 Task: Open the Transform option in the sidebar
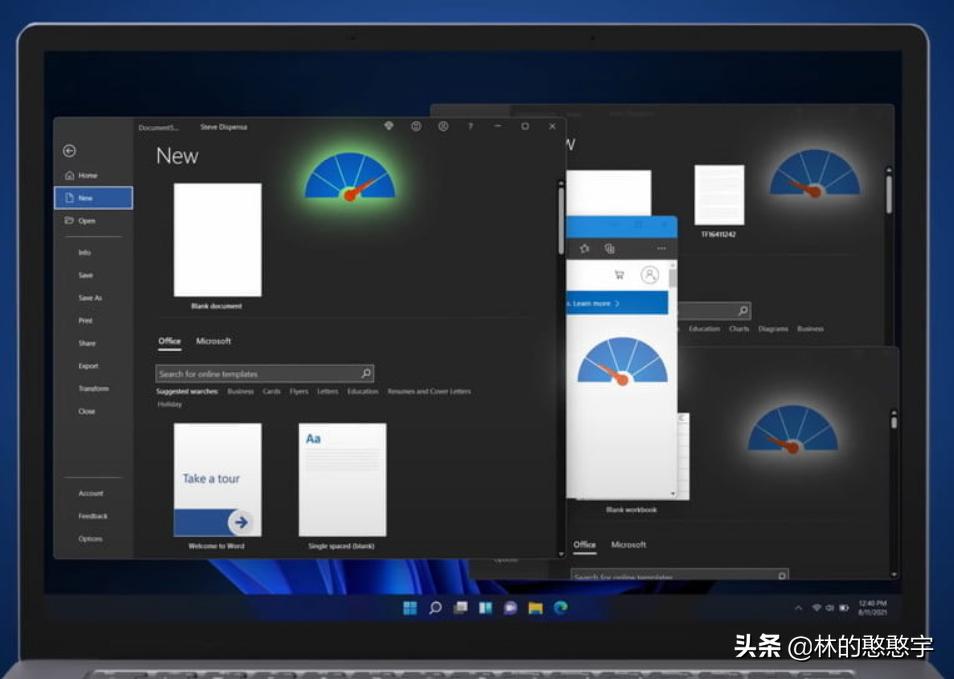click(92, 388)
